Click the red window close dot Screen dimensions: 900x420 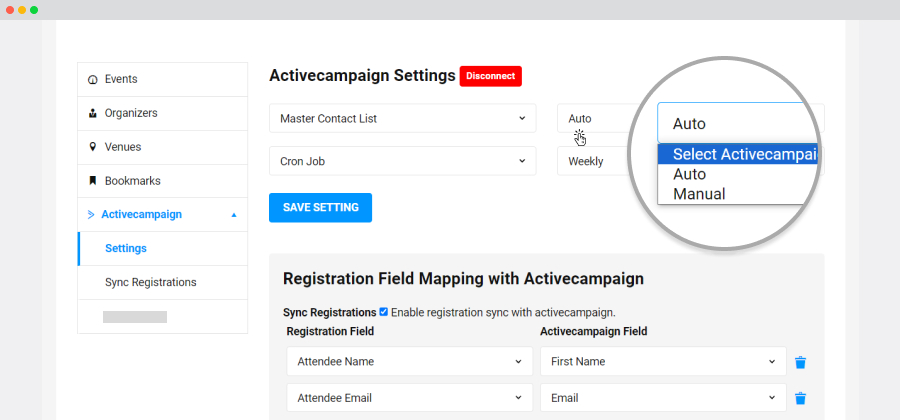click(x=10, y=10)
